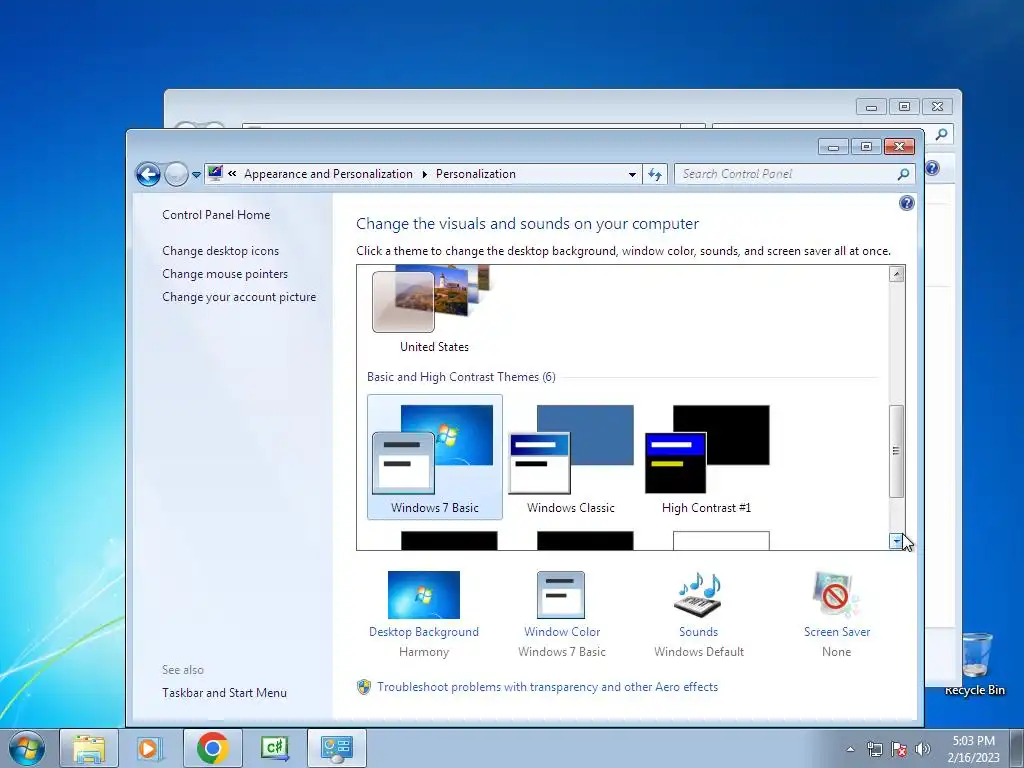Click the network tray icon
This screenshot has height=768, width=1024.
874,749
